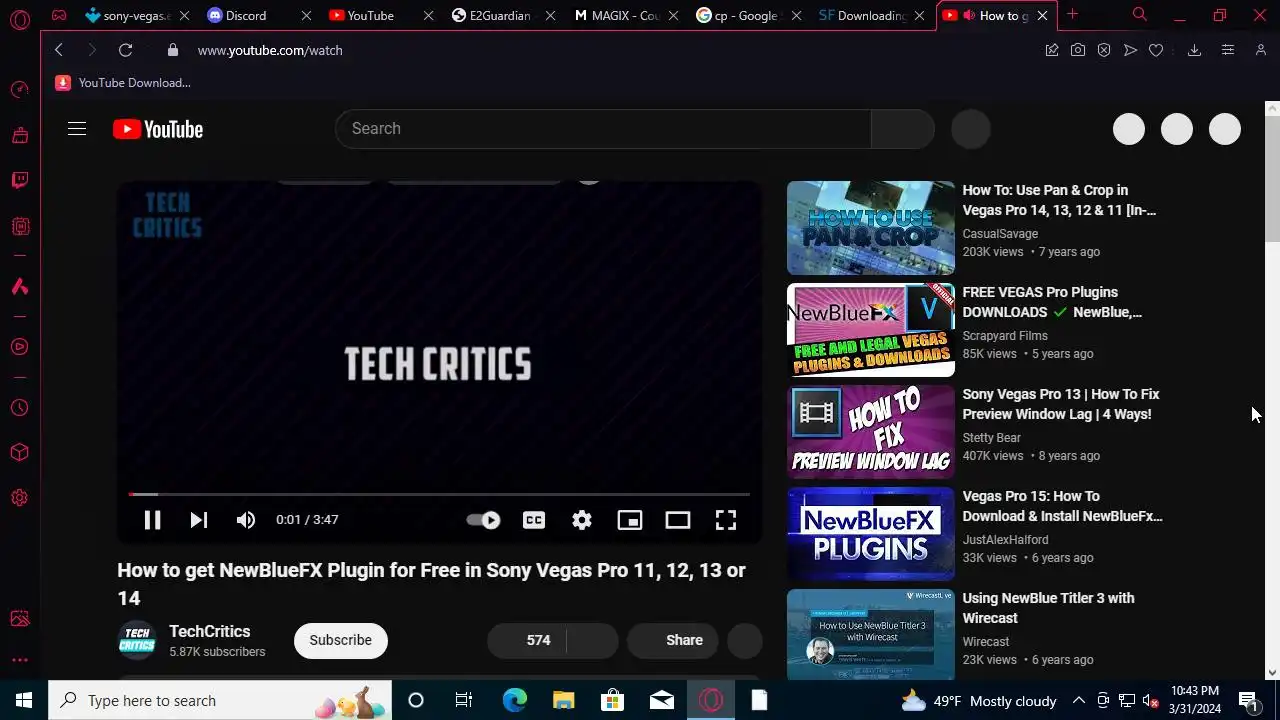Open the Player icon in sidebar

coord(20,347)
